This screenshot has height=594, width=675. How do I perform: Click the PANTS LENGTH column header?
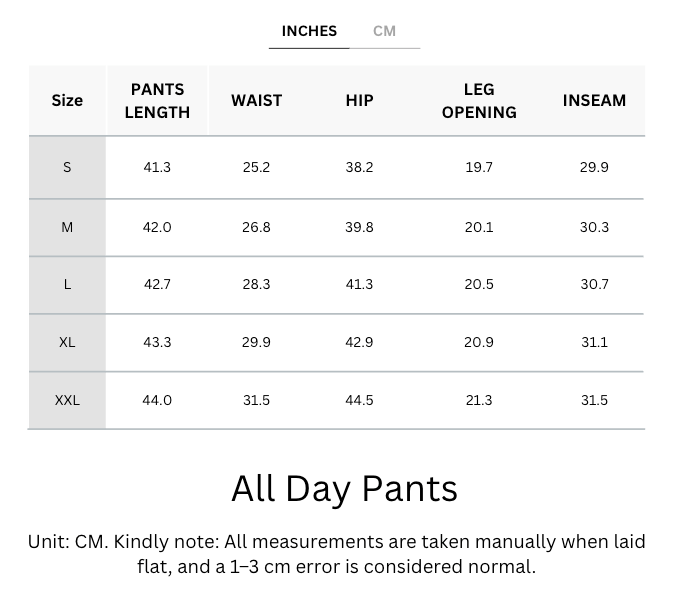click(x=157, y=100)
